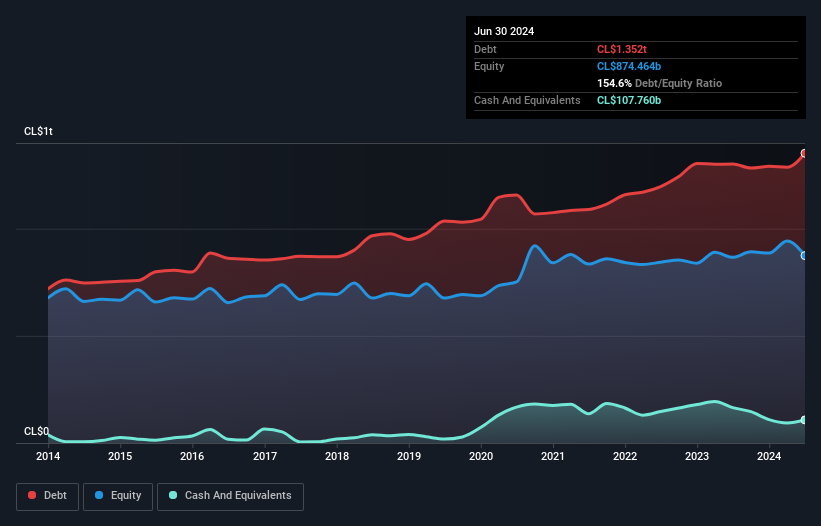Image resolution: width=821 pixels, height=526 pixels.
Task: Click the CL$107.760b cash value
Action: click(629, 100)
